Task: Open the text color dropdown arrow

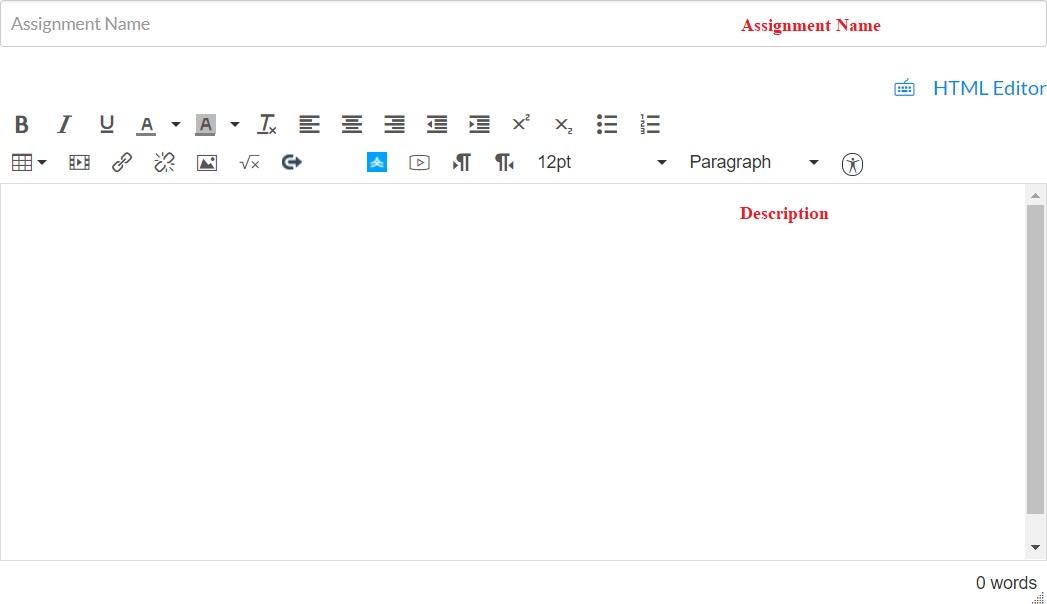Action: tap(176, 124)
